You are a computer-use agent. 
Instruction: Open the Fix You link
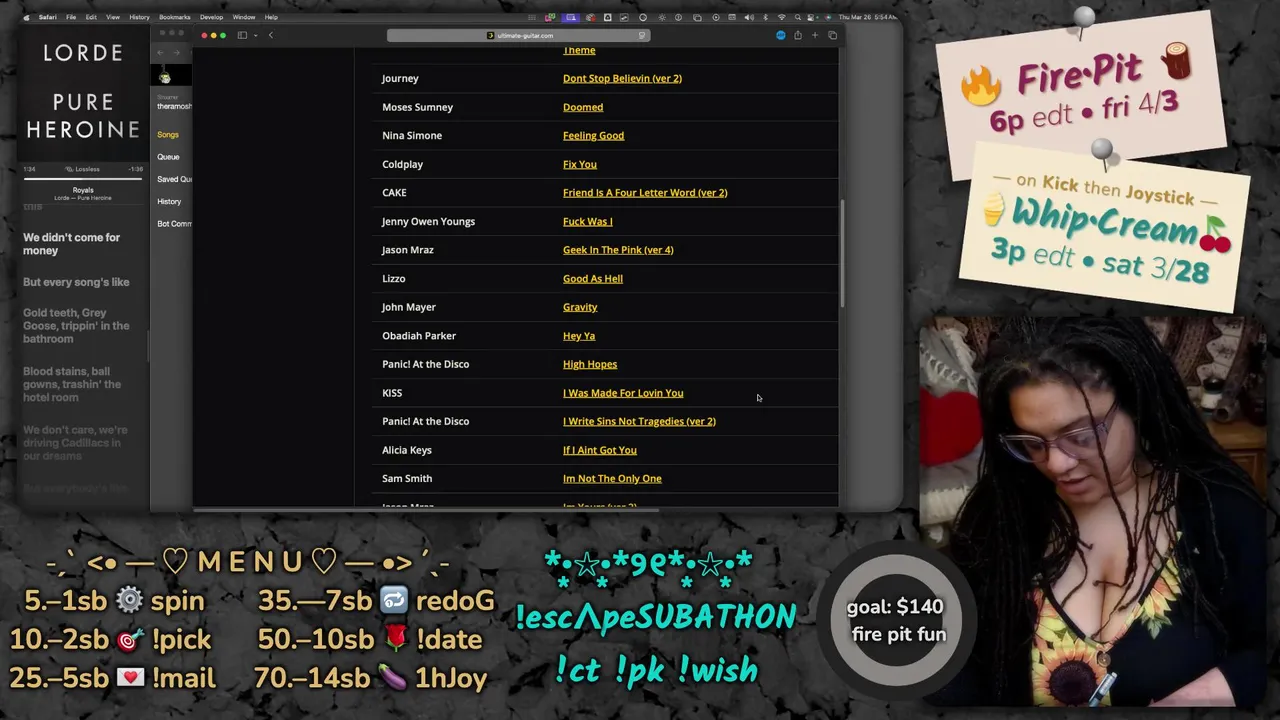point(580,164)
